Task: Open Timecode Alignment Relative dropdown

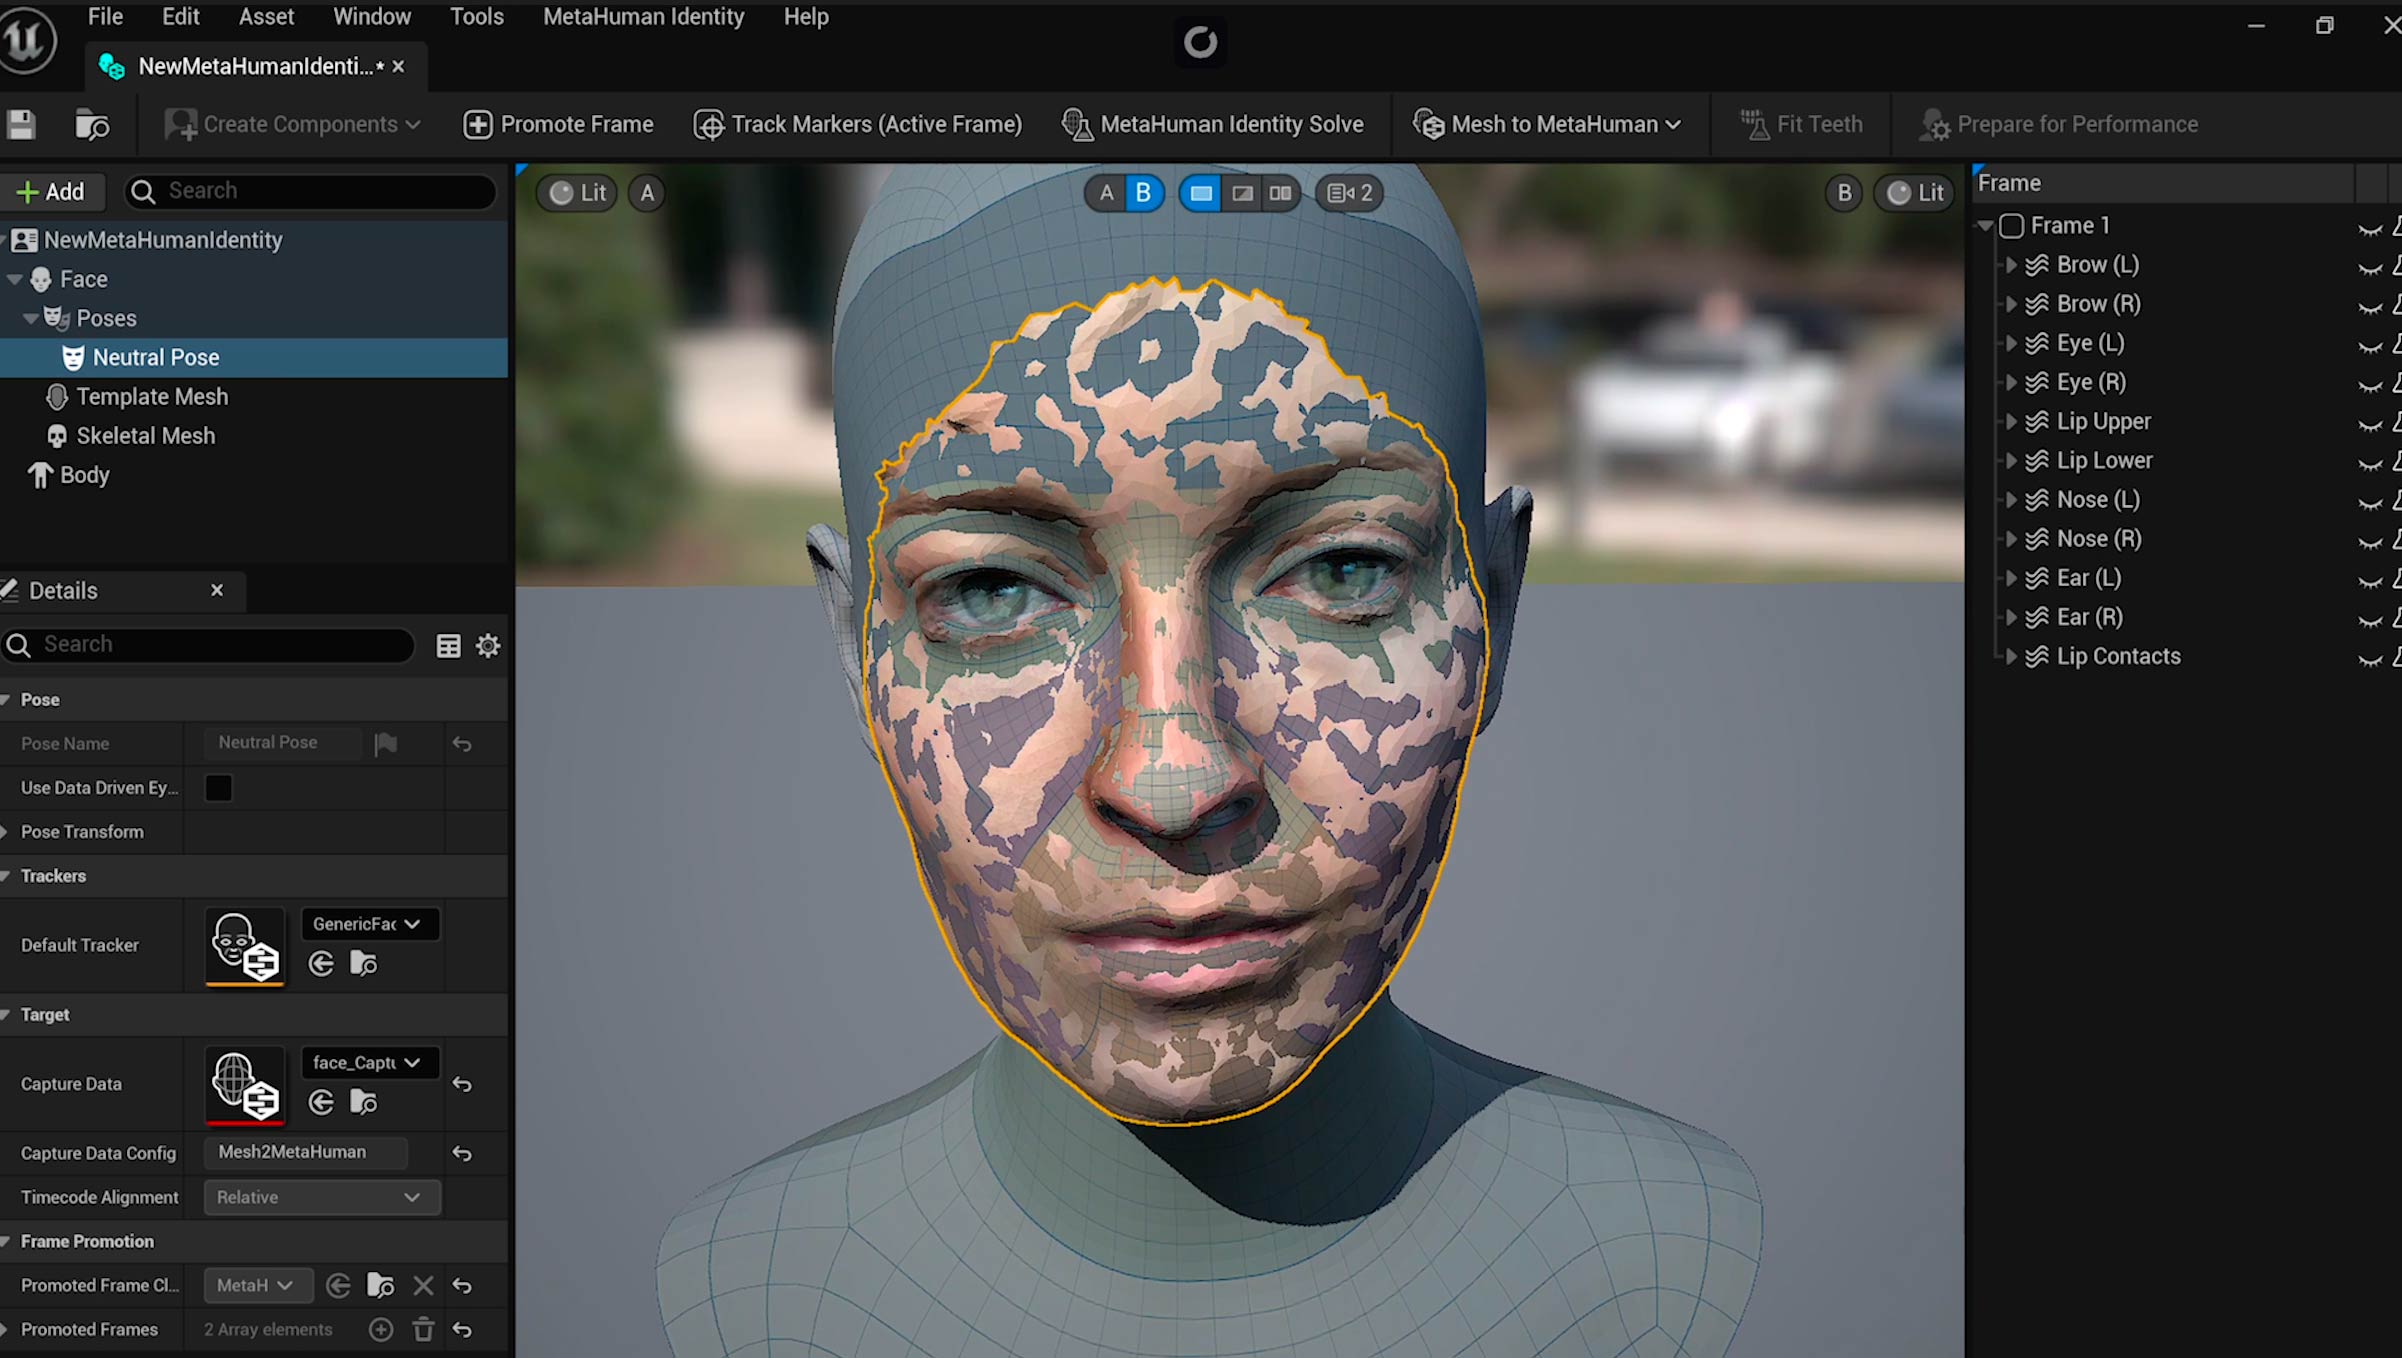Action: [x=321, y=1197]
